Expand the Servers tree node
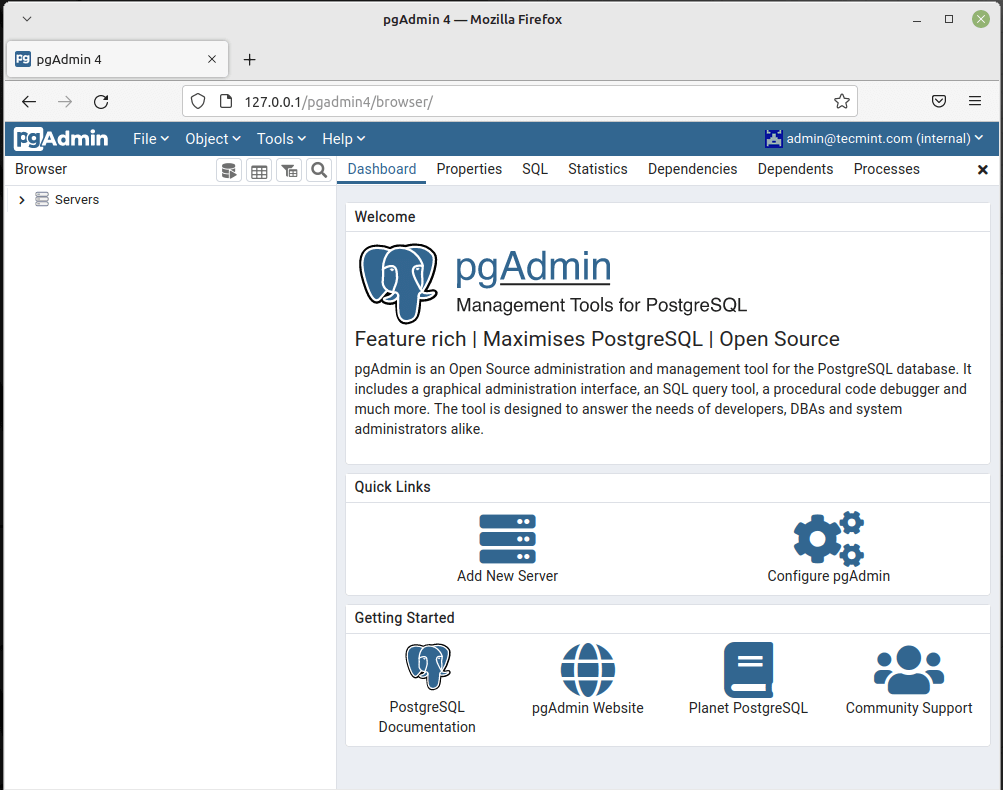This screenshot has width=1003, height=790. pyautogui.click(x=22, y=200)
